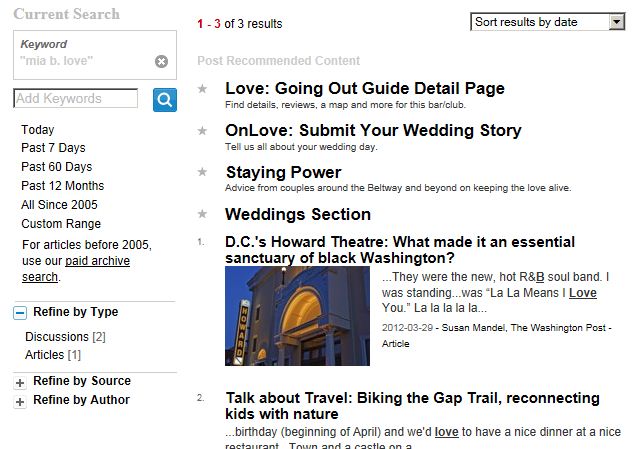Click the underlined love in the Travel snippet
Viewport: 635px width, 449px height.
[x=446, y=432]
